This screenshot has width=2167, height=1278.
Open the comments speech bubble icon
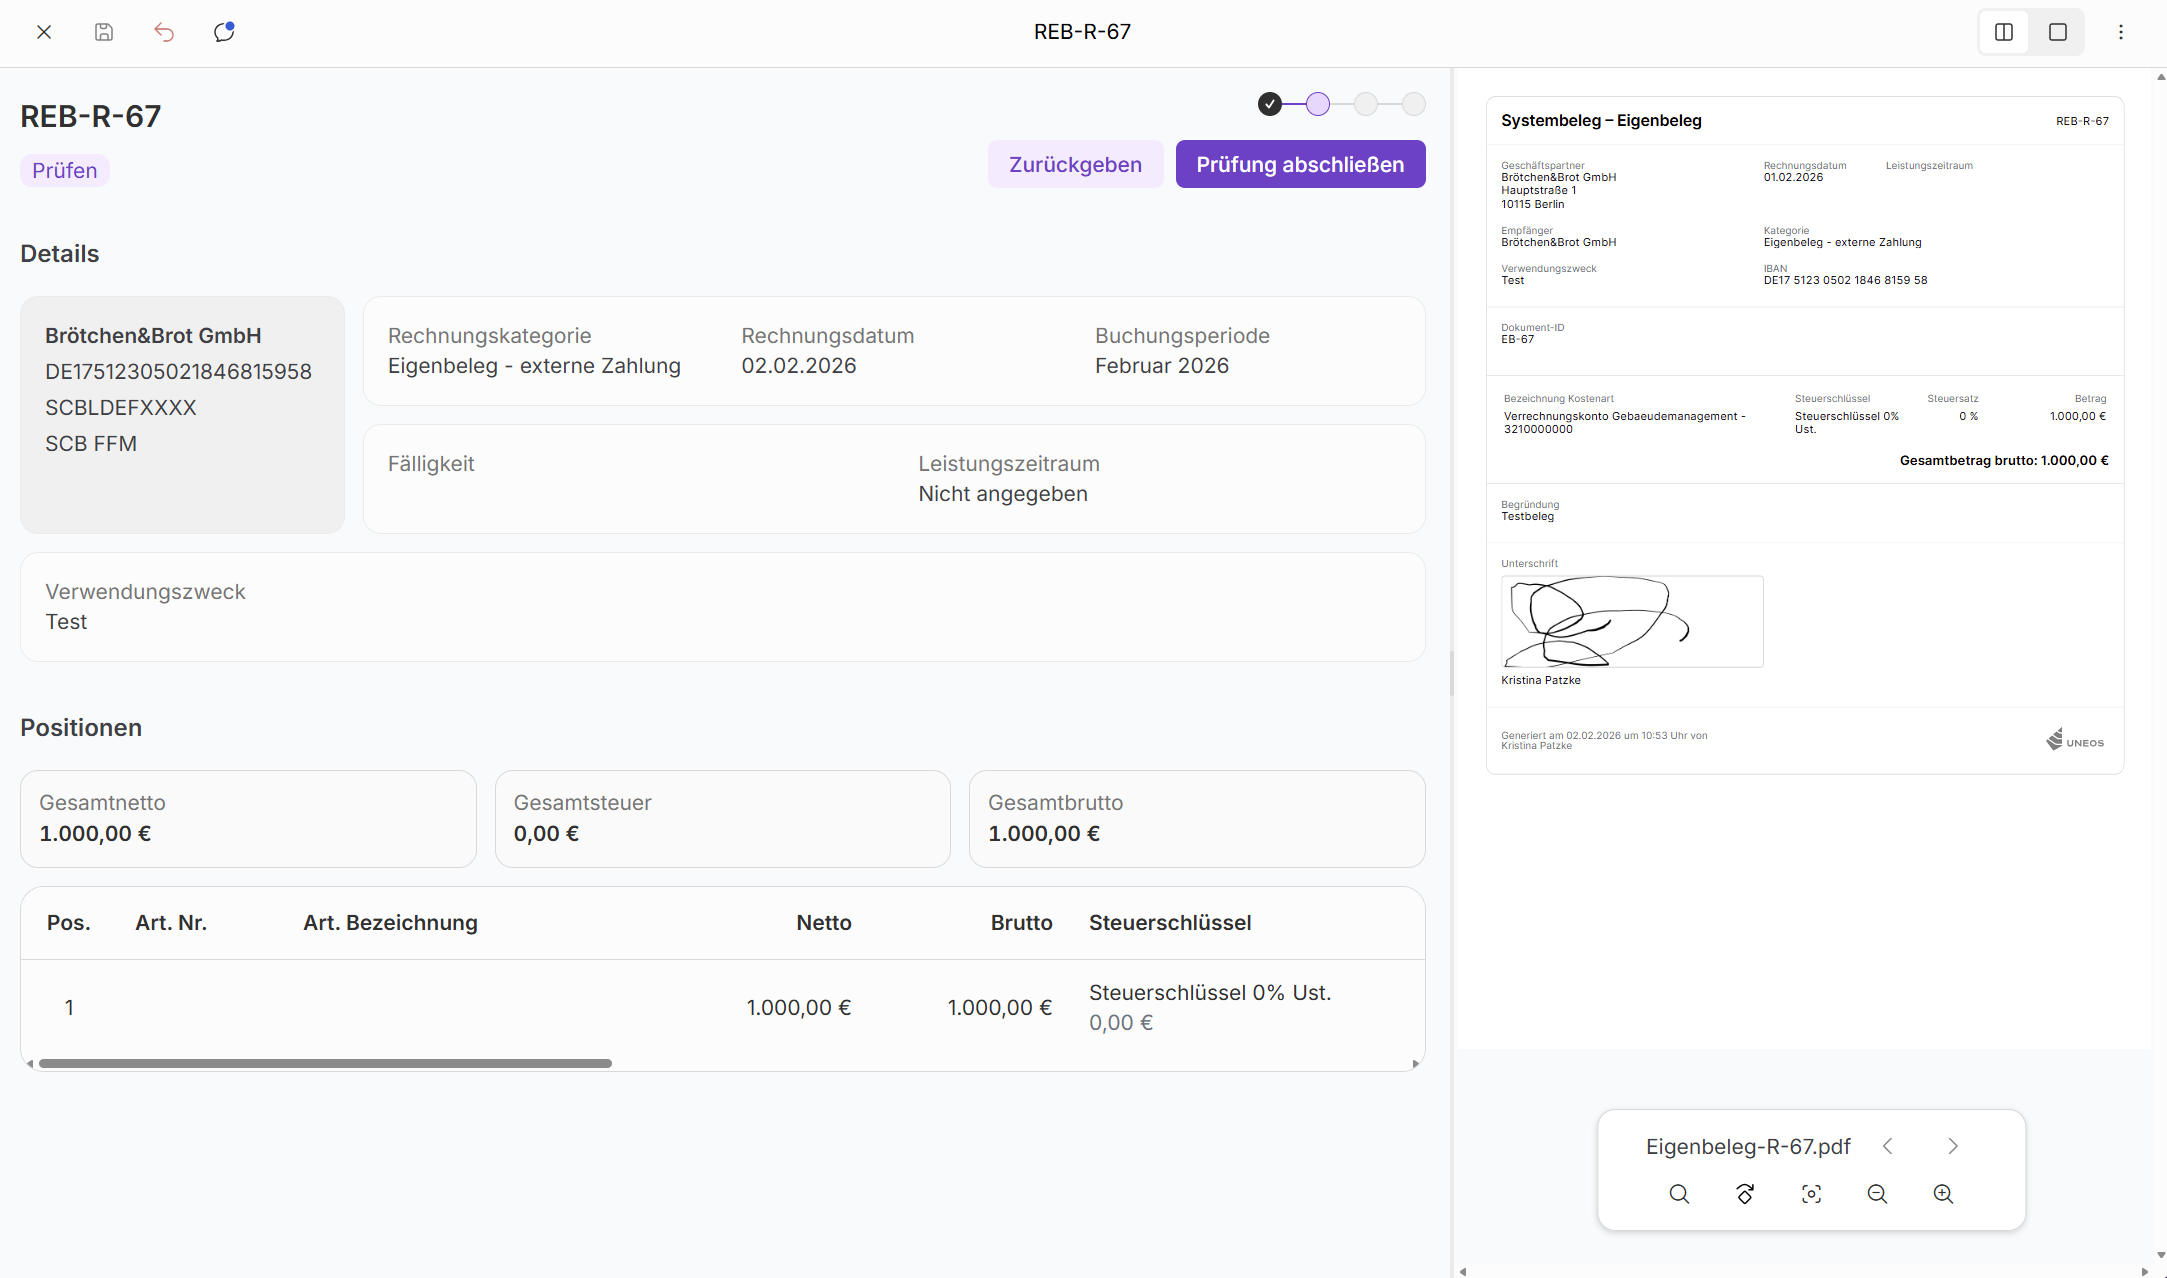click(224, 32)
